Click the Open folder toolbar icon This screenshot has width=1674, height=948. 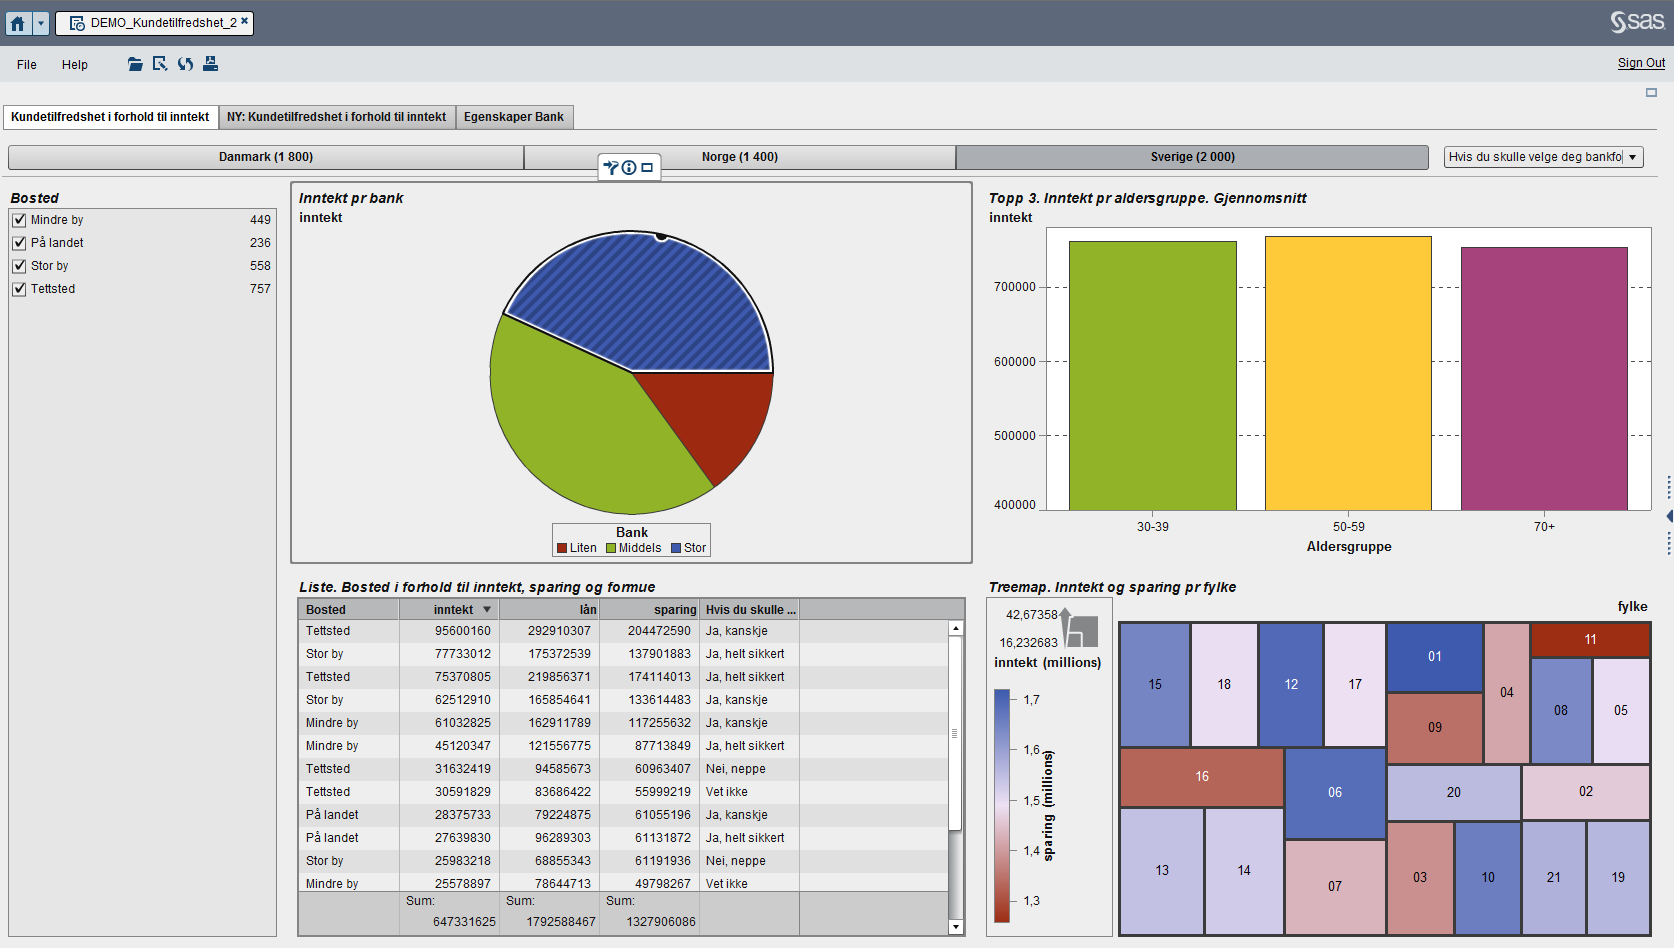[135, 64]
